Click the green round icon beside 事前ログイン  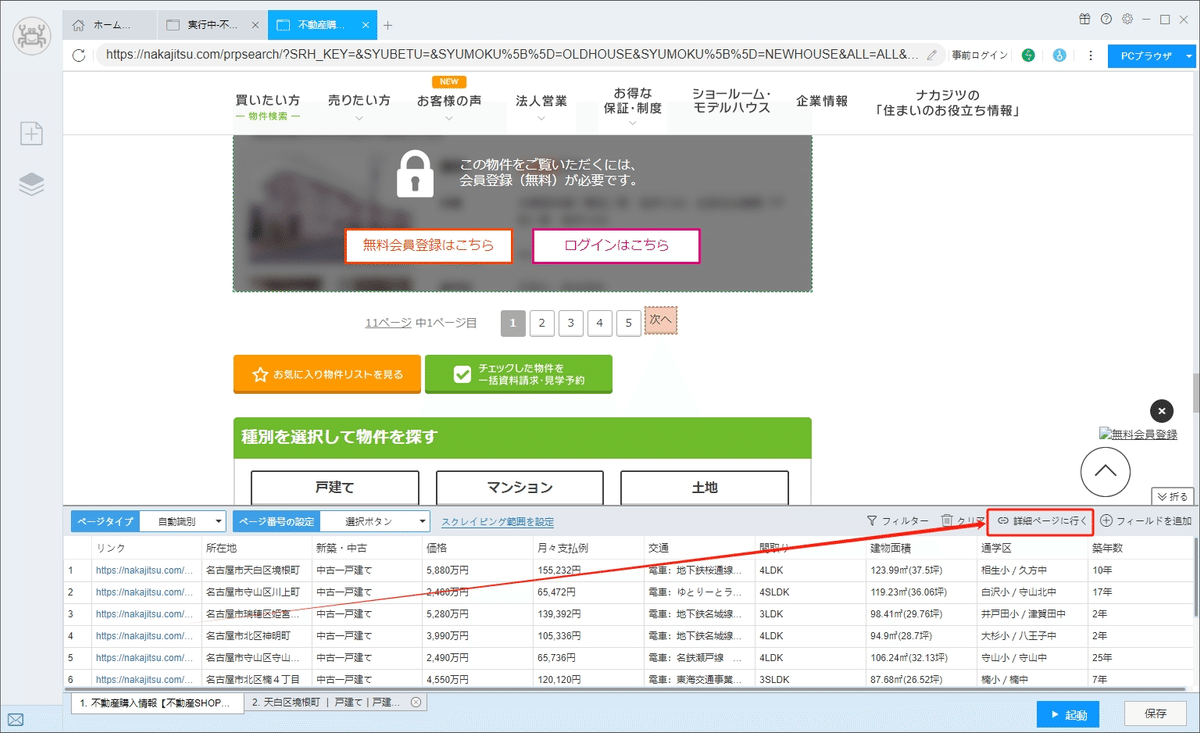click(x=1028, y=56)
